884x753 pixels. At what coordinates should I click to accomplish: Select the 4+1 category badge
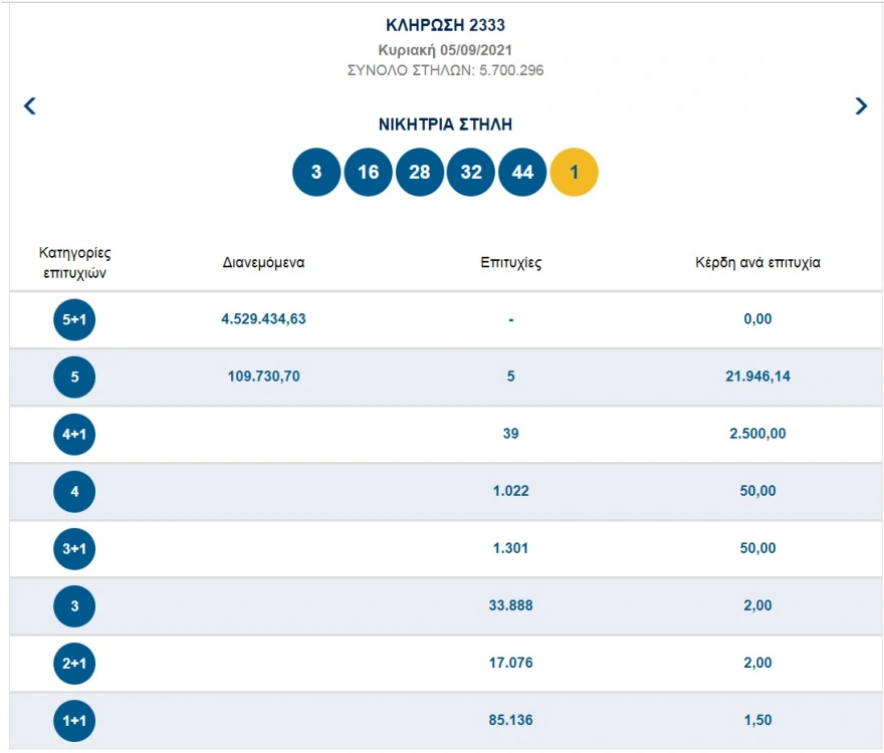(x=74, y=434)
